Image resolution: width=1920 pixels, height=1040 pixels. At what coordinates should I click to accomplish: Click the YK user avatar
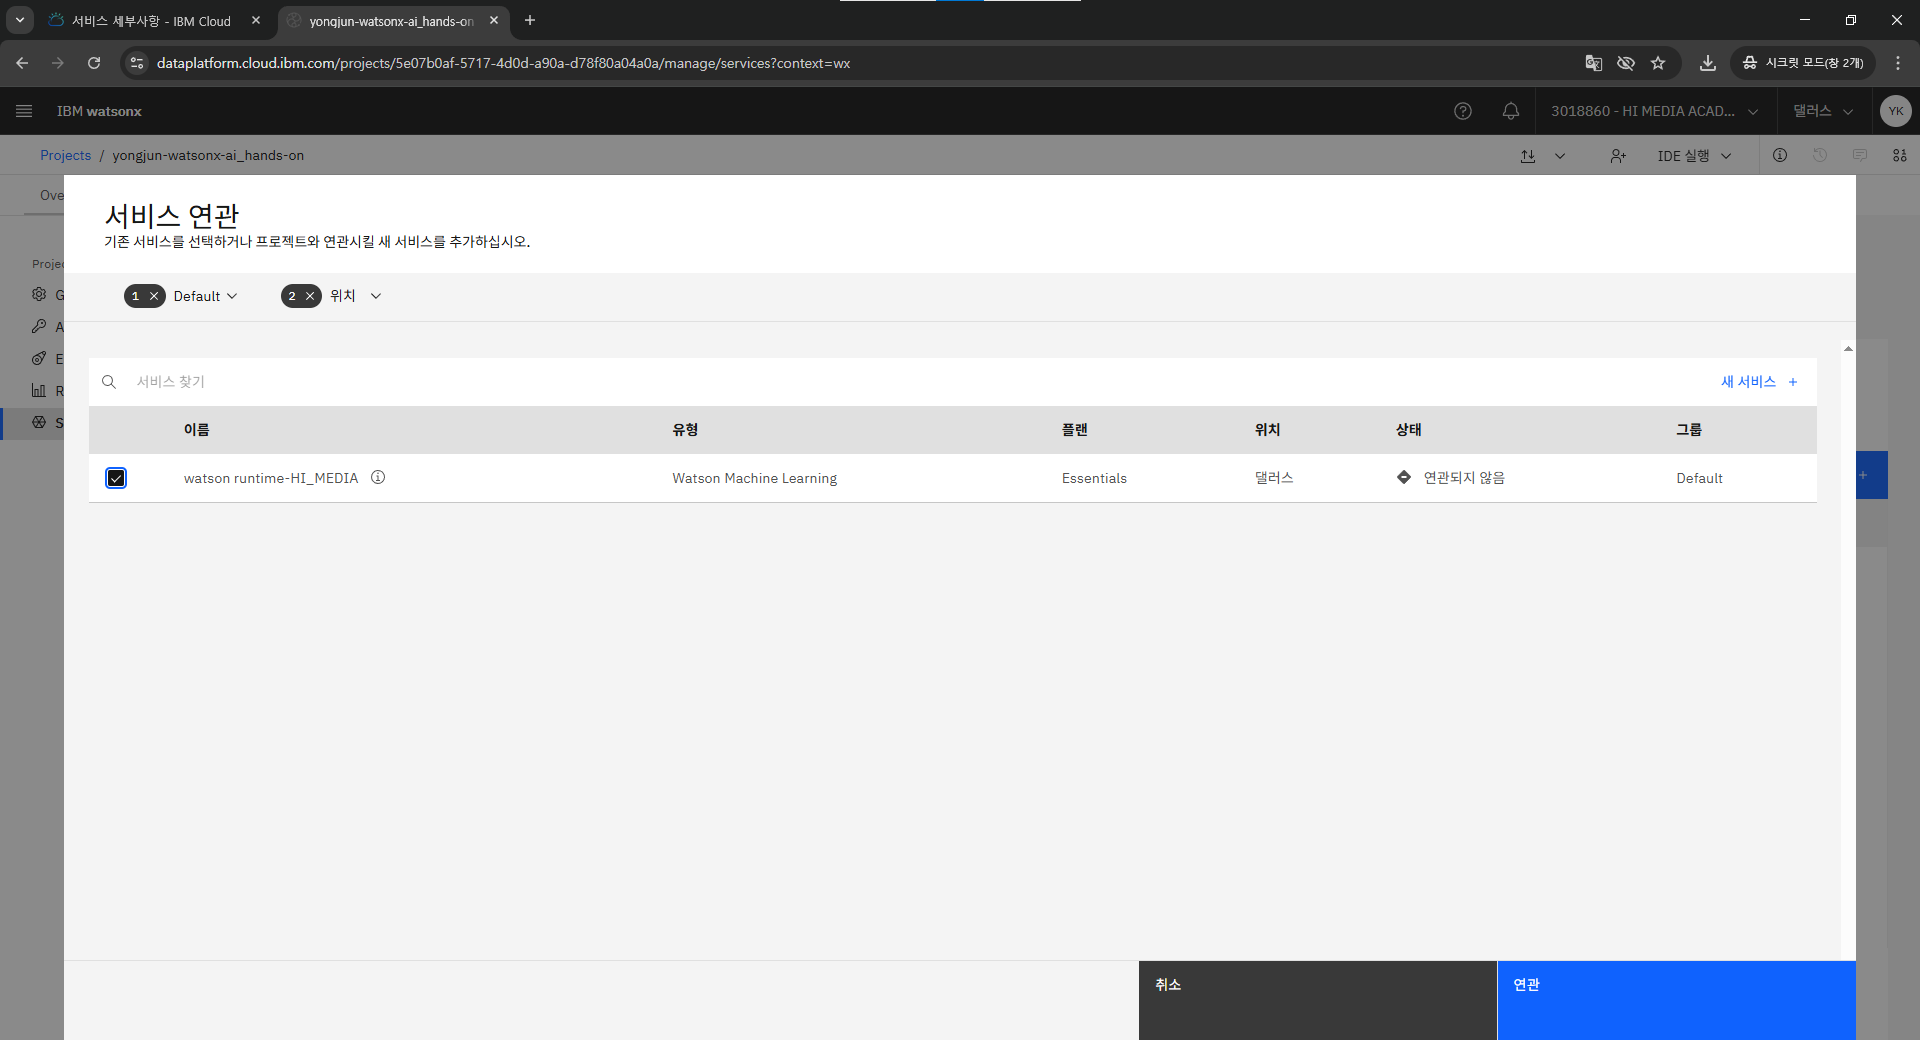pos(1895,111)
